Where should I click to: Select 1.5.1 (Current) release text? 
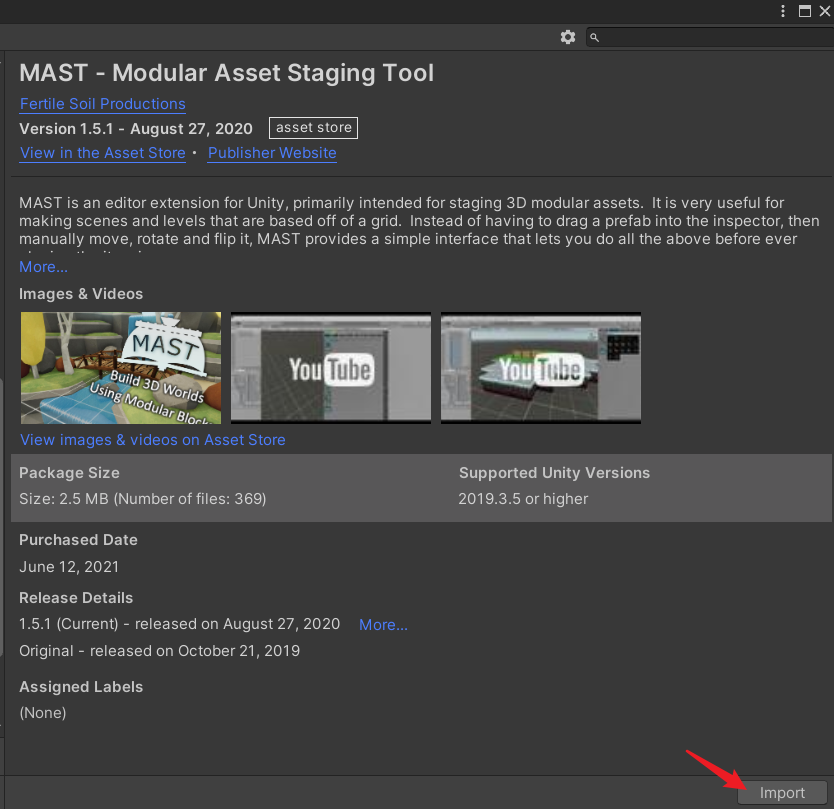point(179,624)
